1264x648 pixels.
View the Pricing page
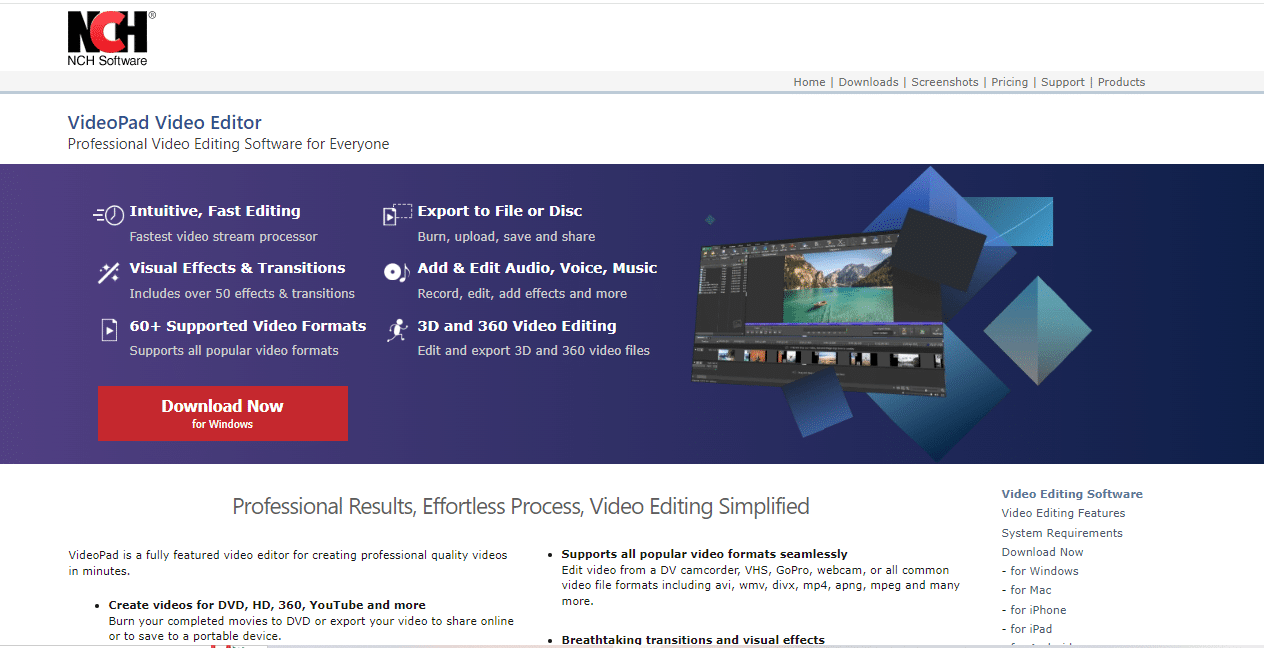[1010, 82]
